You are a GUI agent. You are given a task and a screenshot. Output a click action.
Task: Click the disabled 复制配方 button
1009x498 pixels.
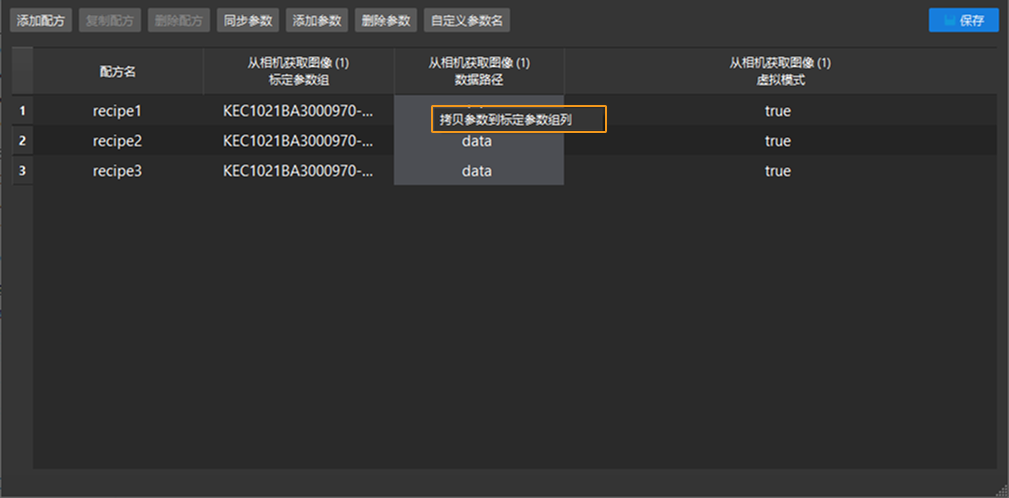pyautogui.click(x=110, y=21)
